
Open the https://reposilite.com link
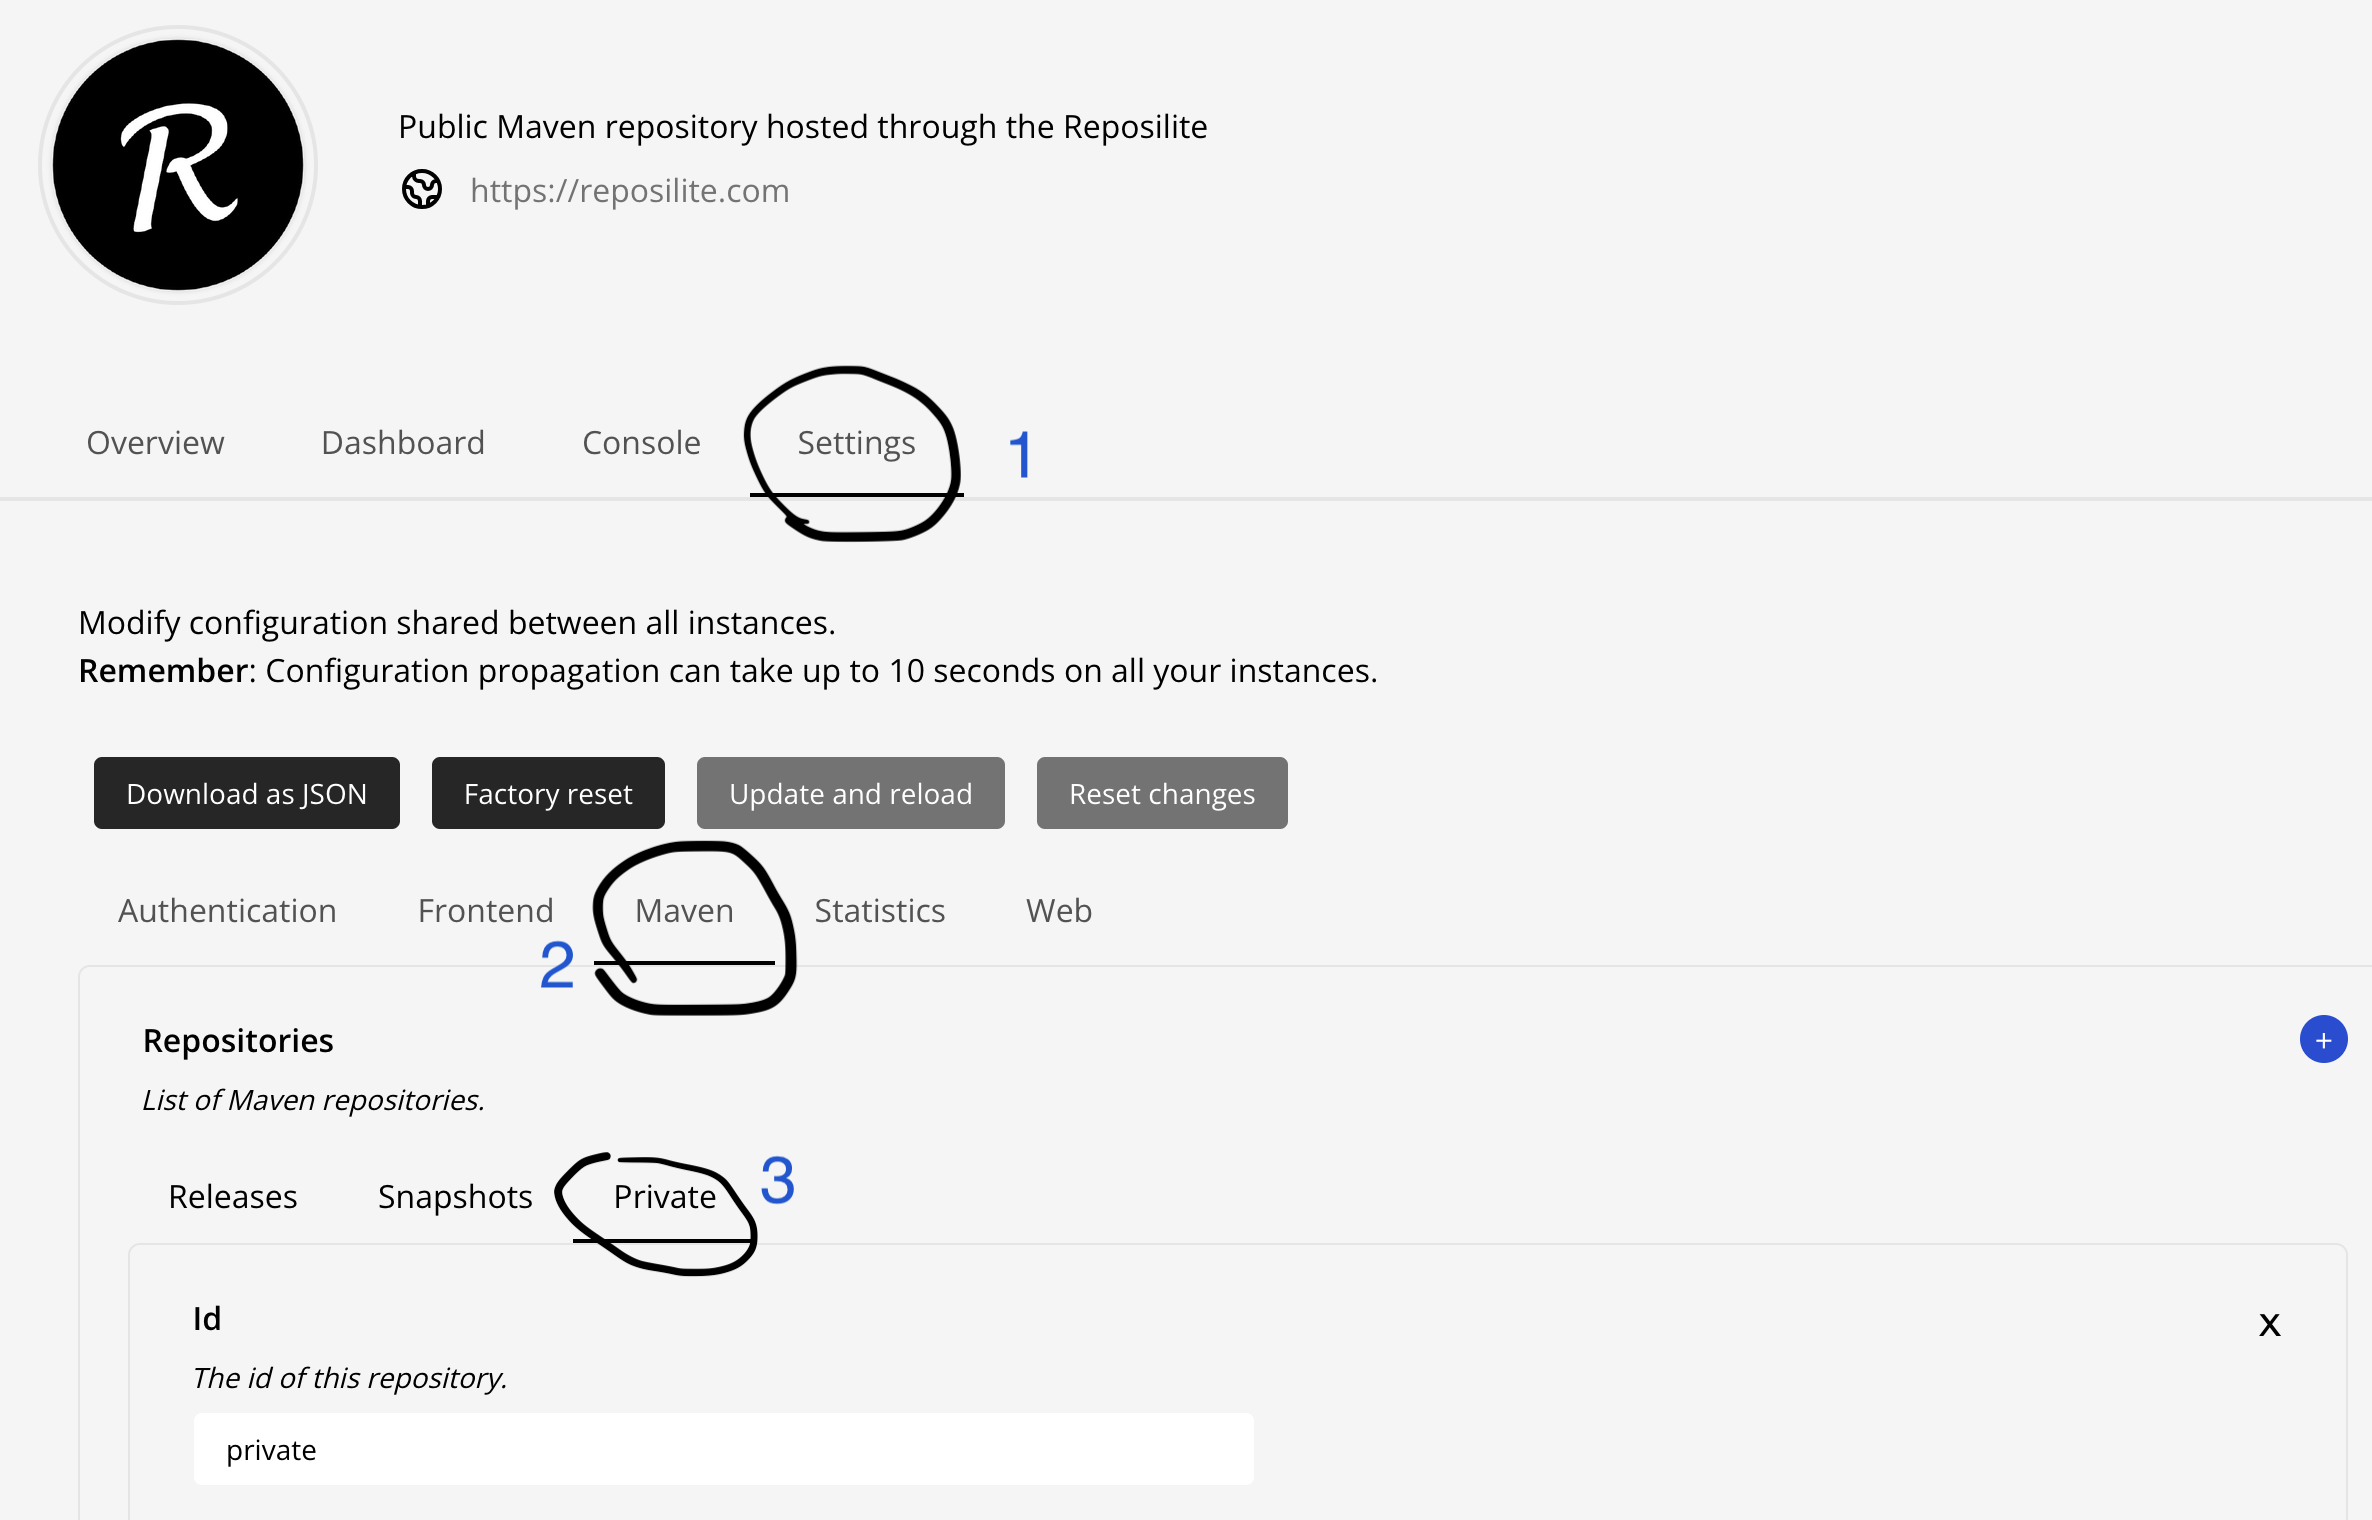point(629,190)
